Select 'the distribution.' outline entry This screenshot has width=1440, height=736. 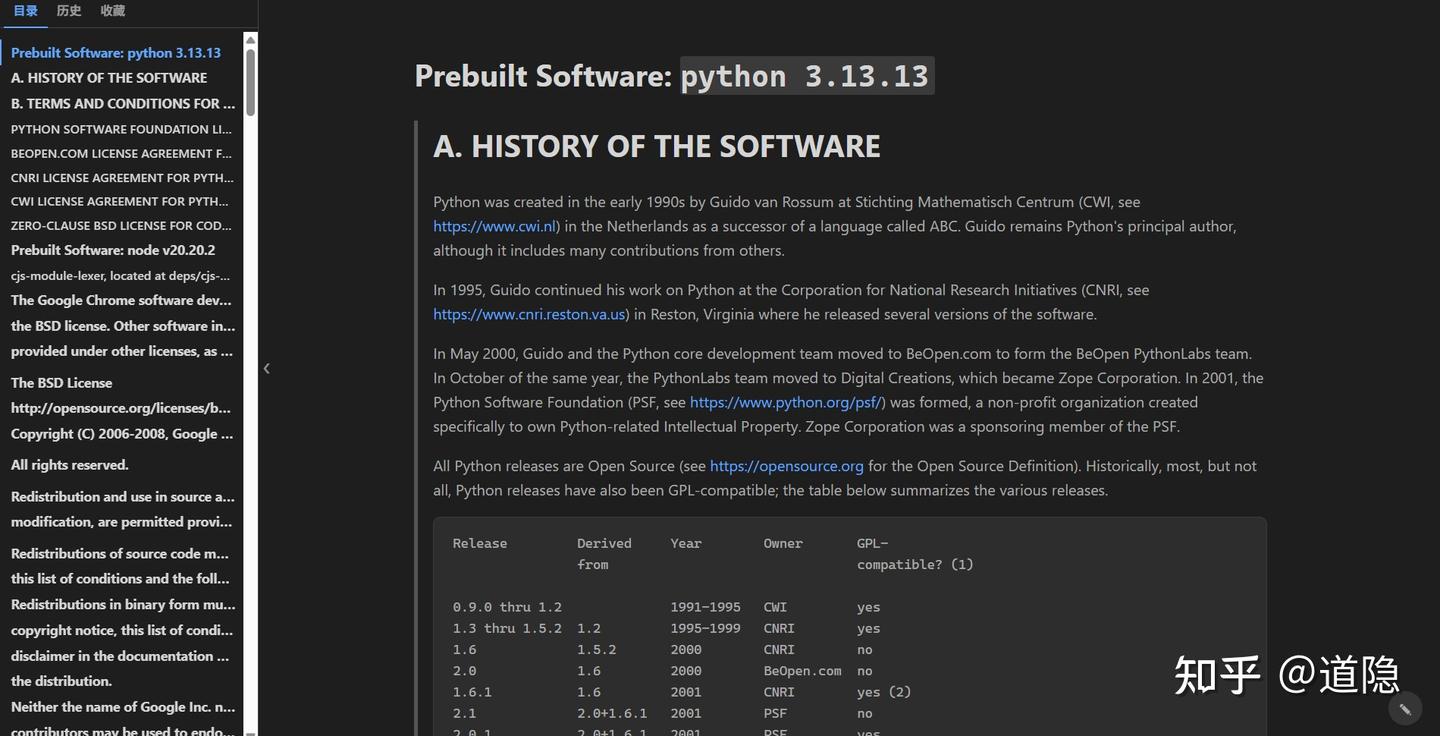61,681
